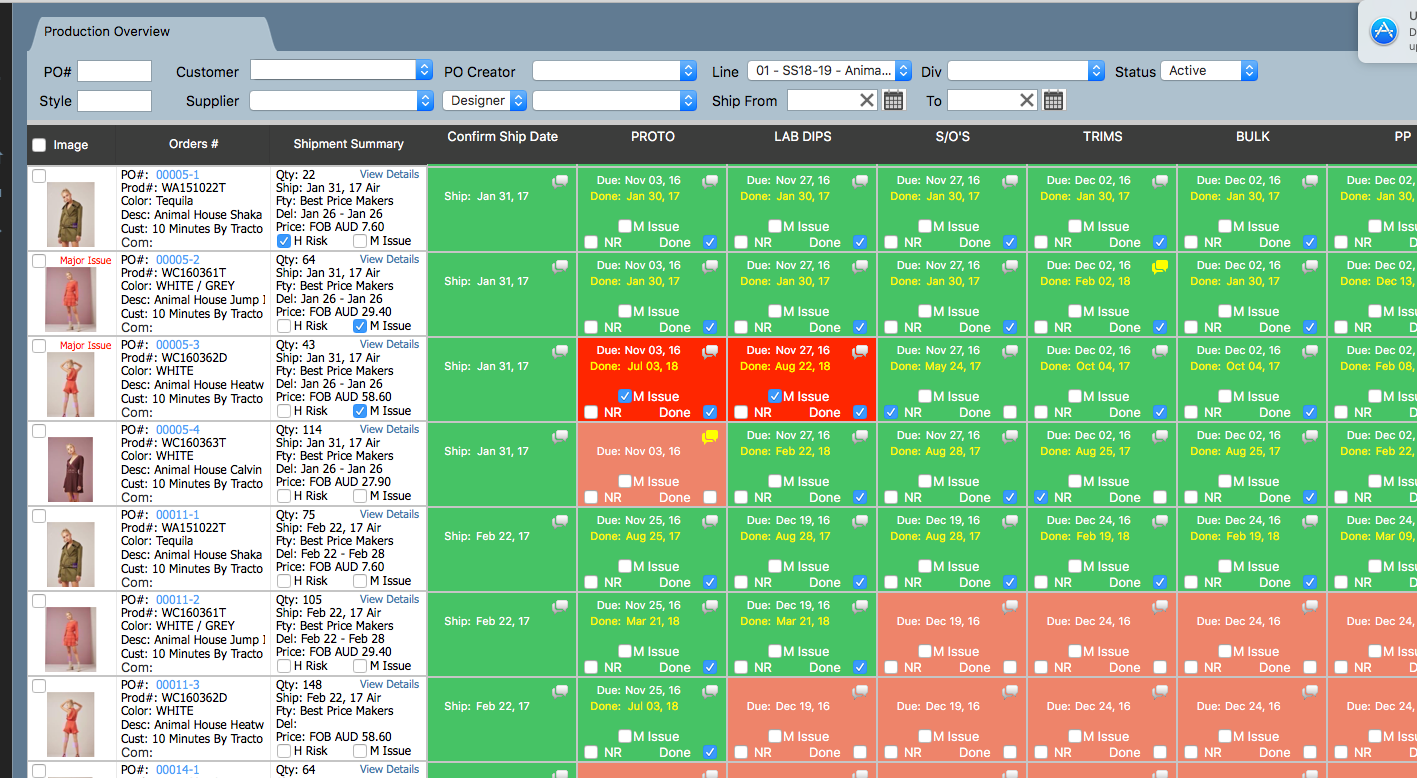Check LAB DIPS Done for PO 00011-3
The image size is (1417, 778).
coord(860,752)
